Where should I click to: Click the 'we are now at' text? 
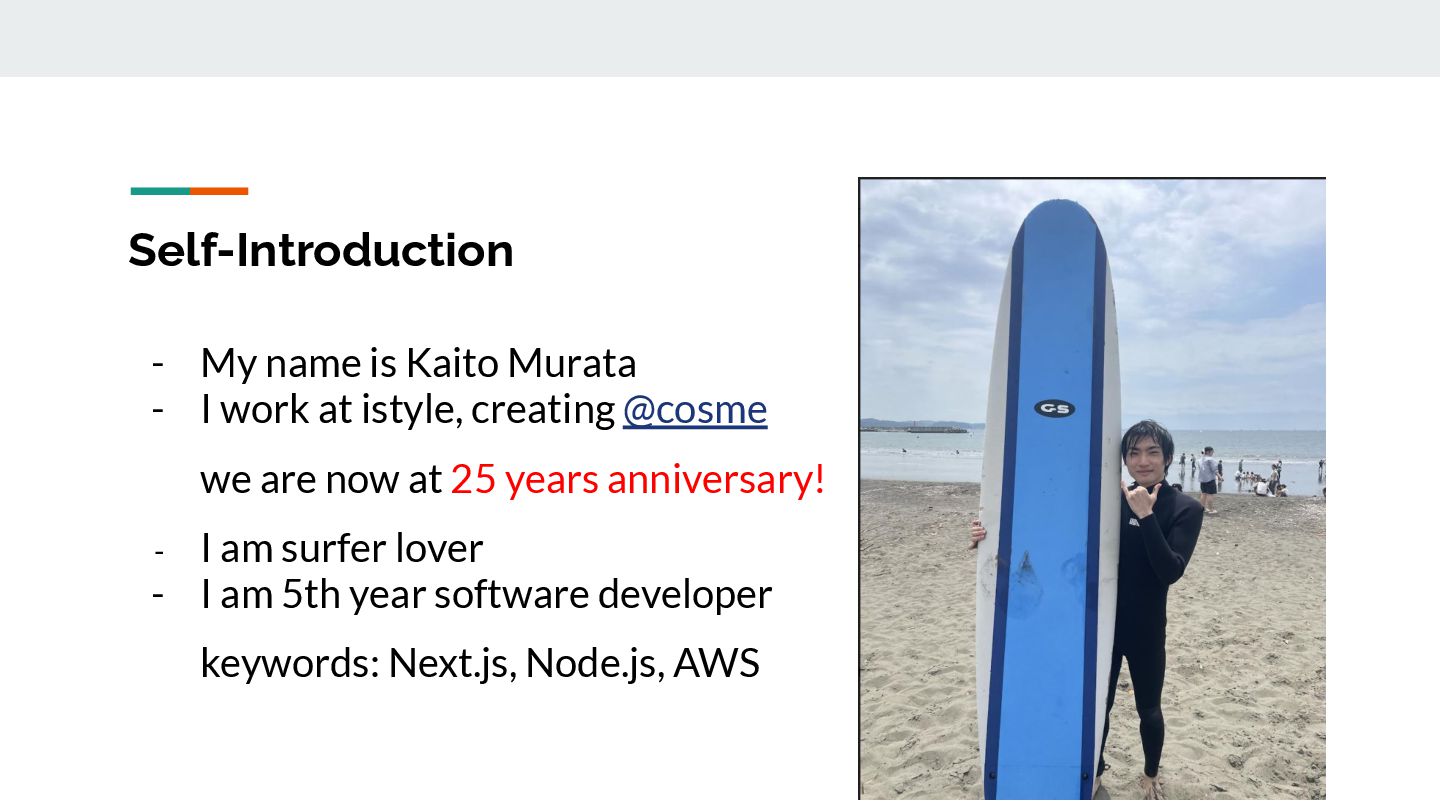click(x=321, y=479)
